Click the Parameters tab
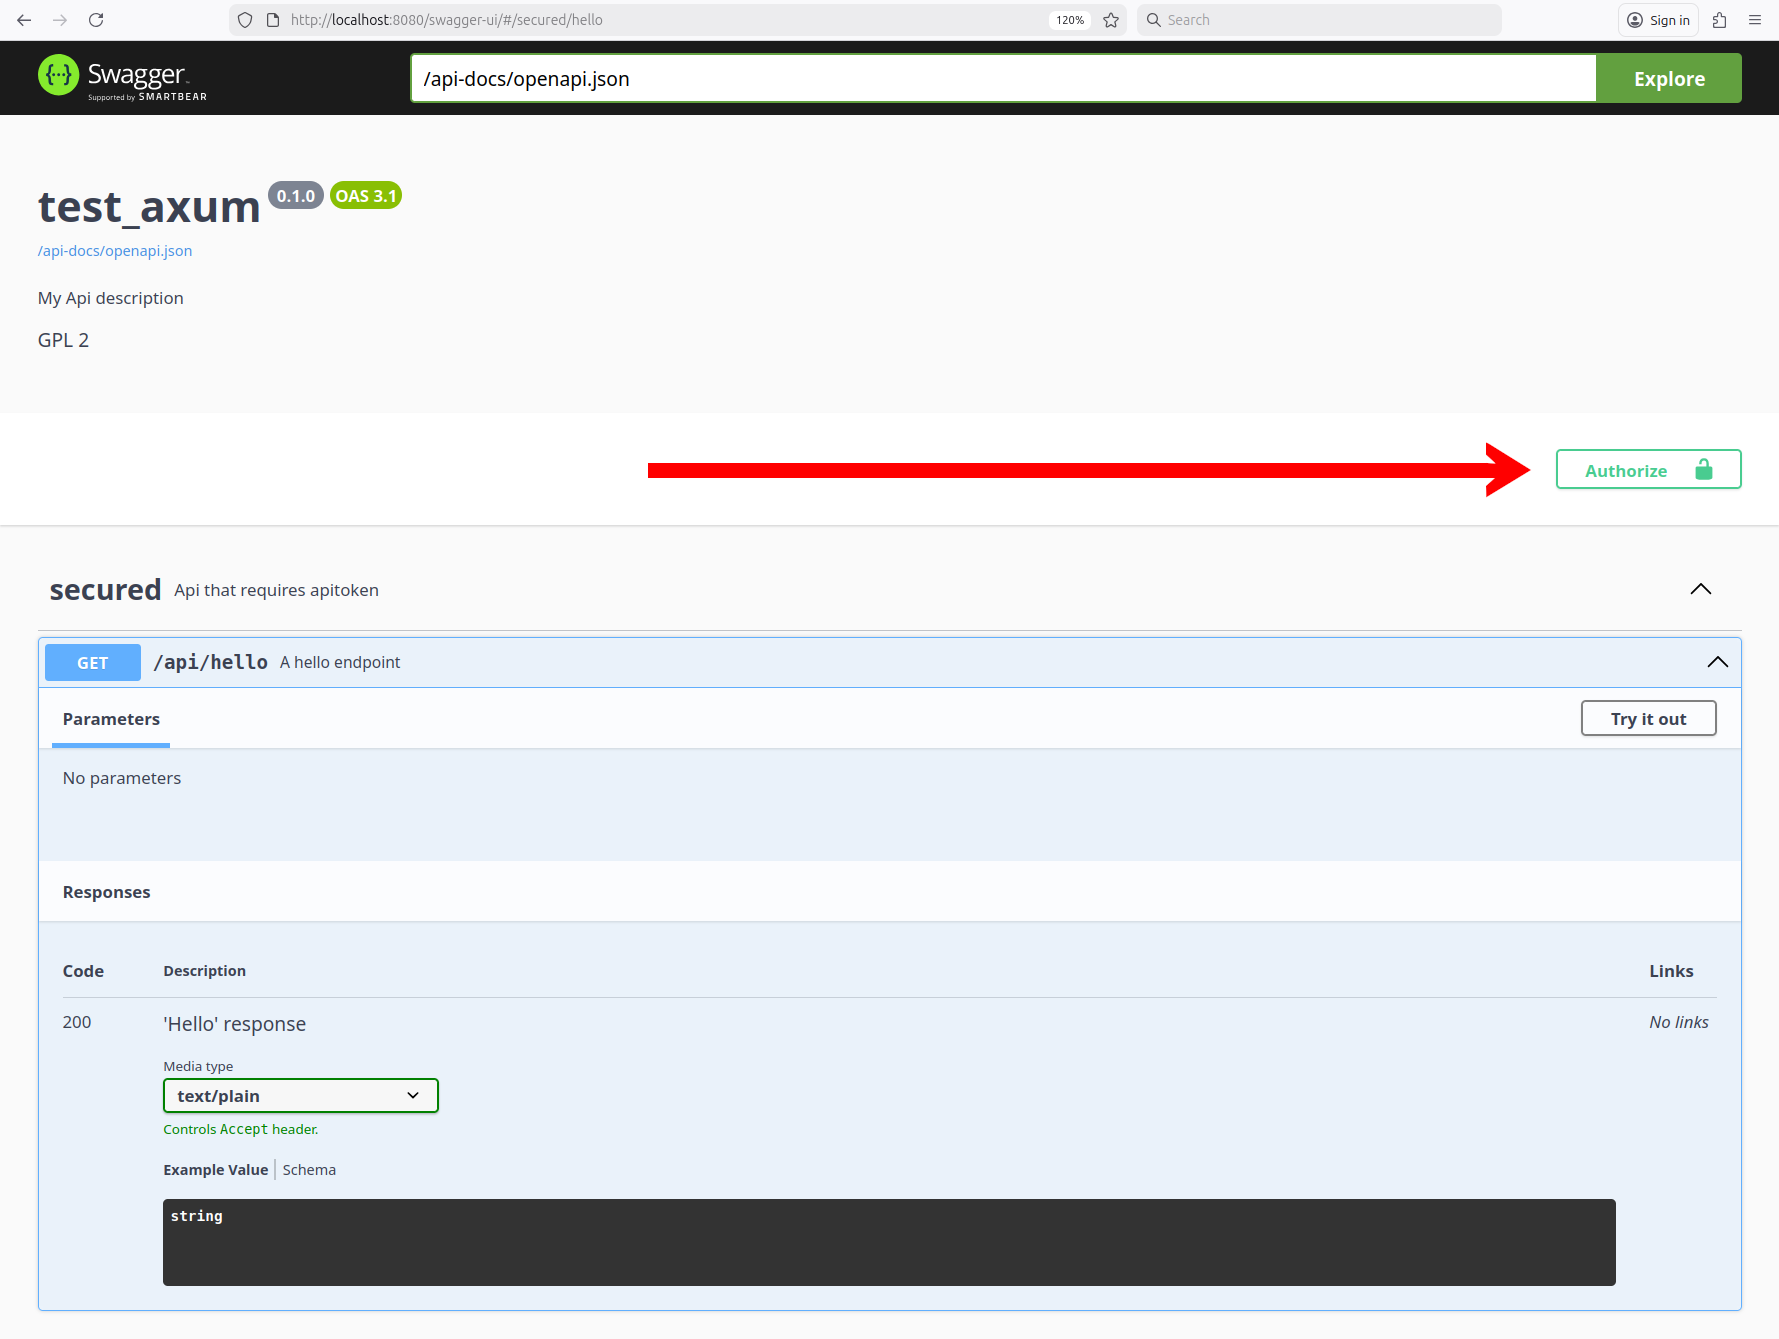 (x=111, y=719)
